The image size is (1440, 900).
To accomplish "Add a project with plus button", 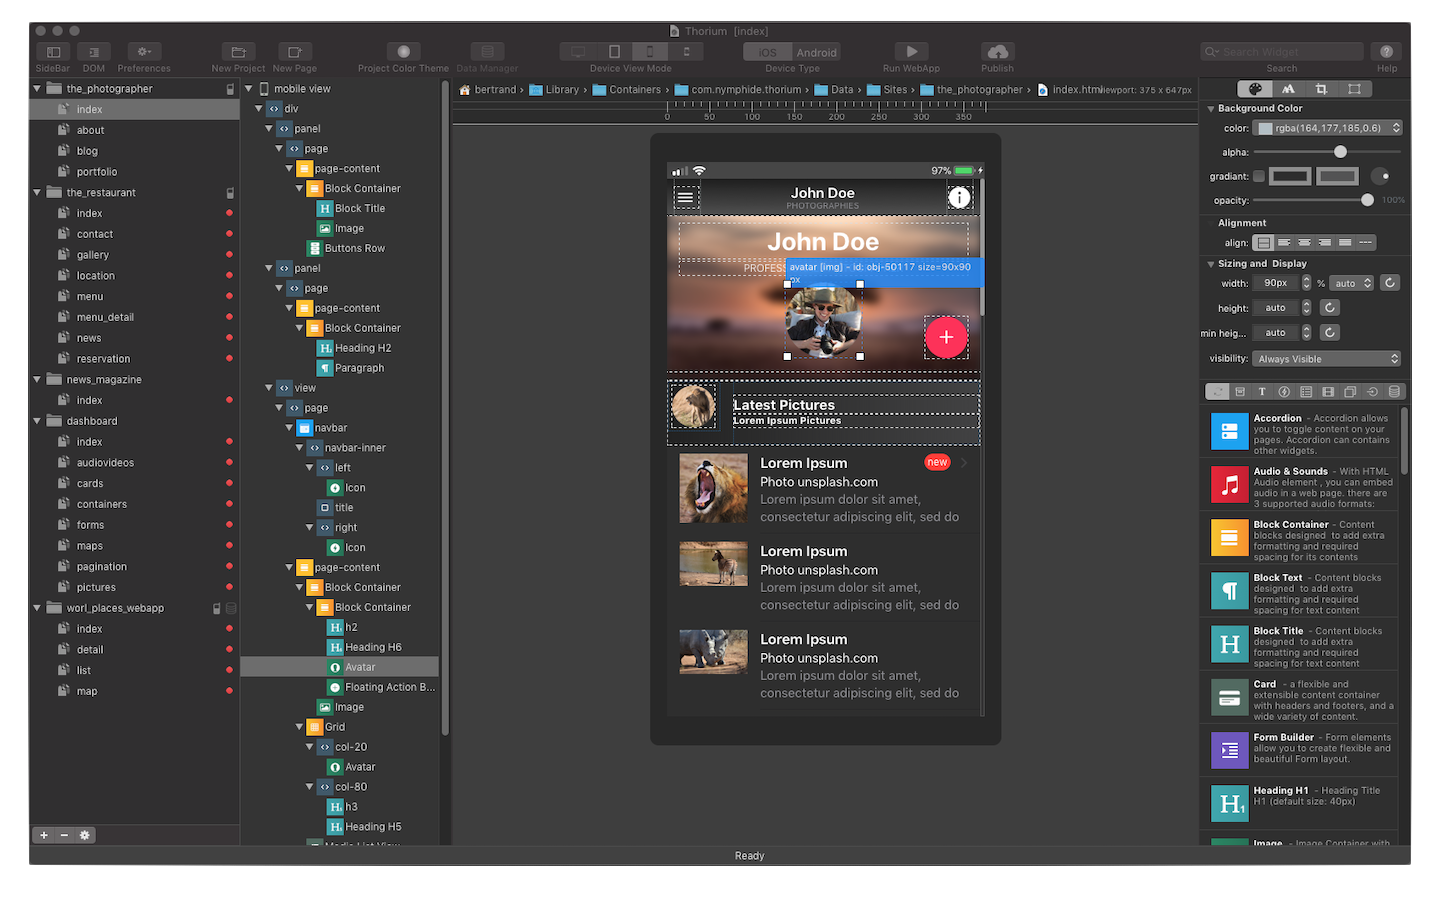I will pos(44,835).
